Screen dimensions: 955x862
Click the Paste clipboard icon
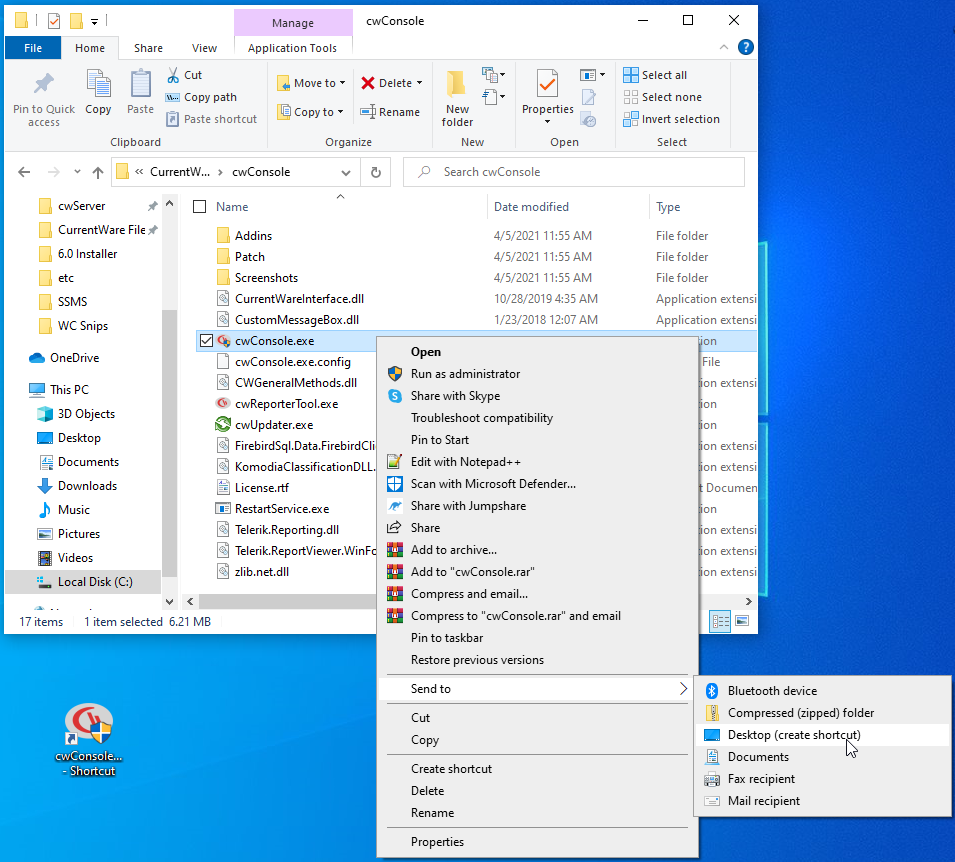(x=140, y=93)
